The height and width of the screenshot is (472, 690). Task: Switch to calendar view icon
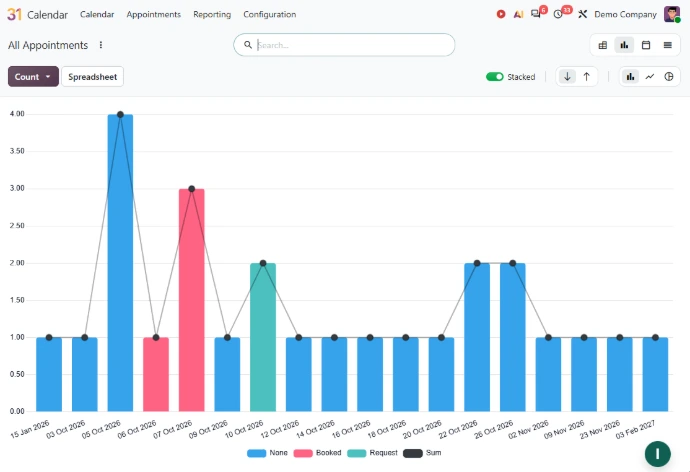(x=646, y=45)
